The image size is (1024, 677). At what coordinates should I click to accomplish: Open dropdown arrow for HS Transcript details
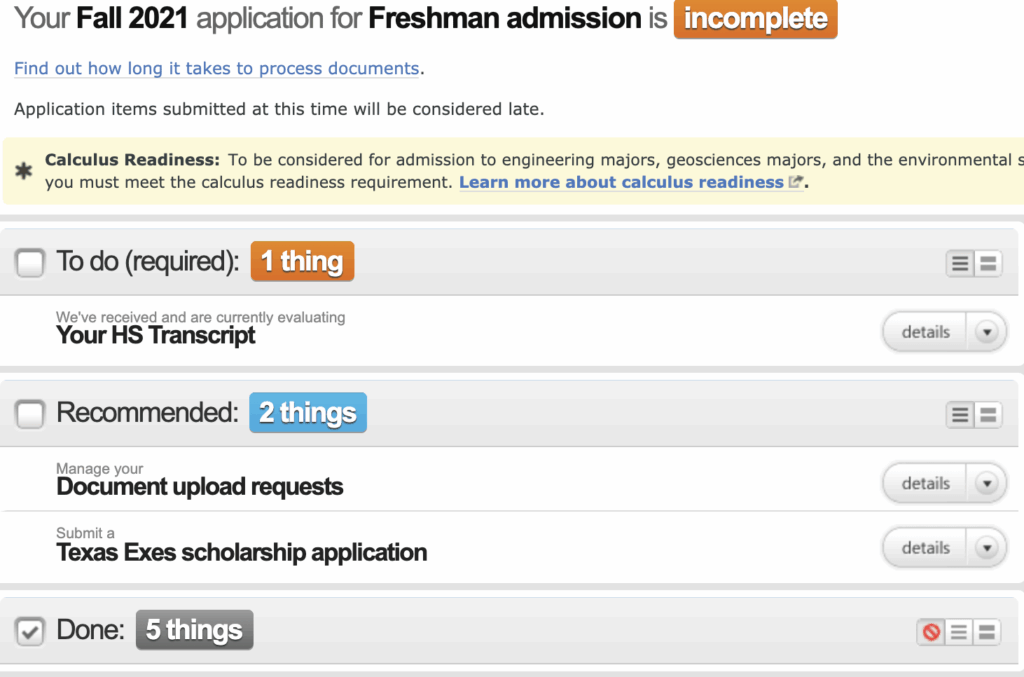987,332
